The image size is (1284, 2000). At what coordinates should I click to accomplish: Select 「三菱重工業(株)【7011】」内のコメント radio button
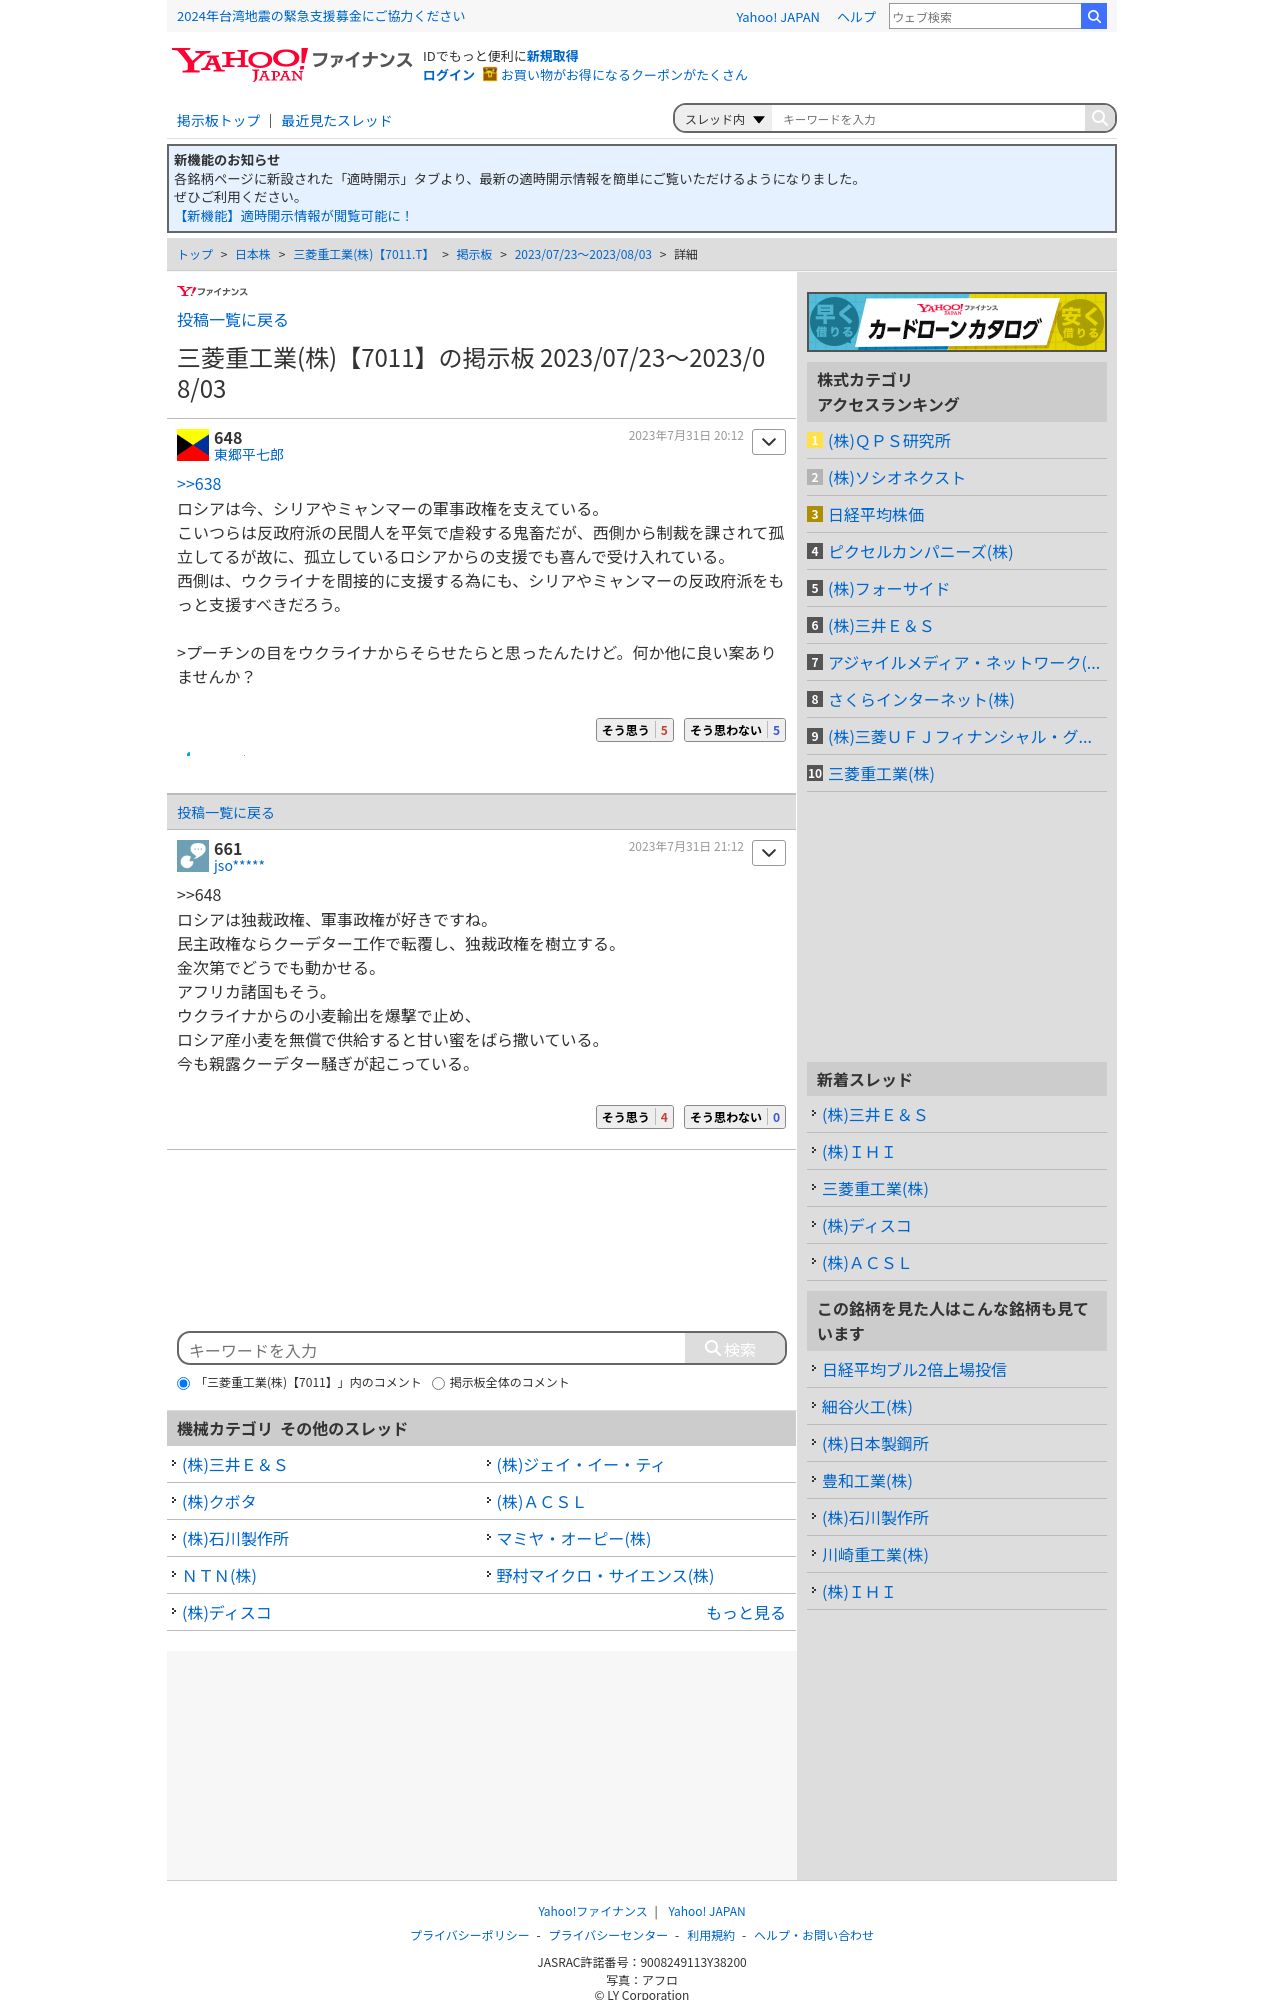click(x=183, y=1383)
